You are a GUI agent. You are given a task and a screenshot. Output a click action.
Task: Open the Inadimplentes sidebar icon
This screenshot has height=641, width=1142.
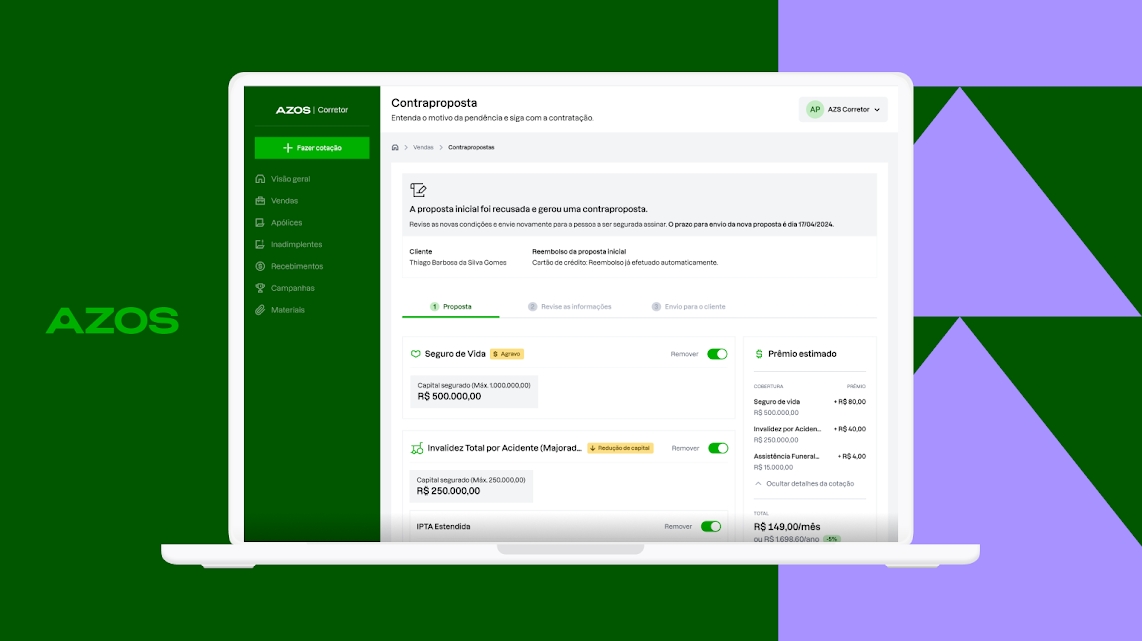tap(261, 244)
